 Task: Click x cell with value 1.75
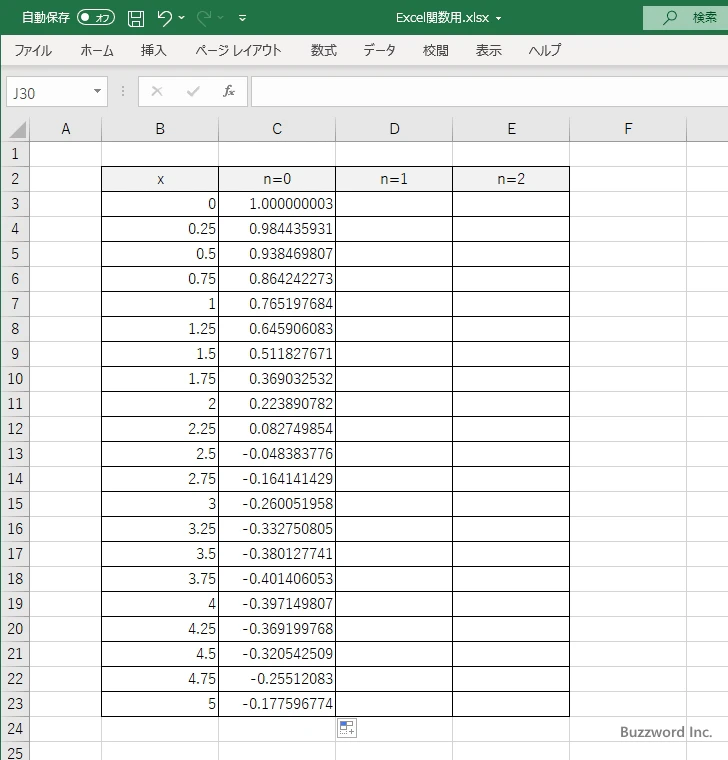coord(160,379)
